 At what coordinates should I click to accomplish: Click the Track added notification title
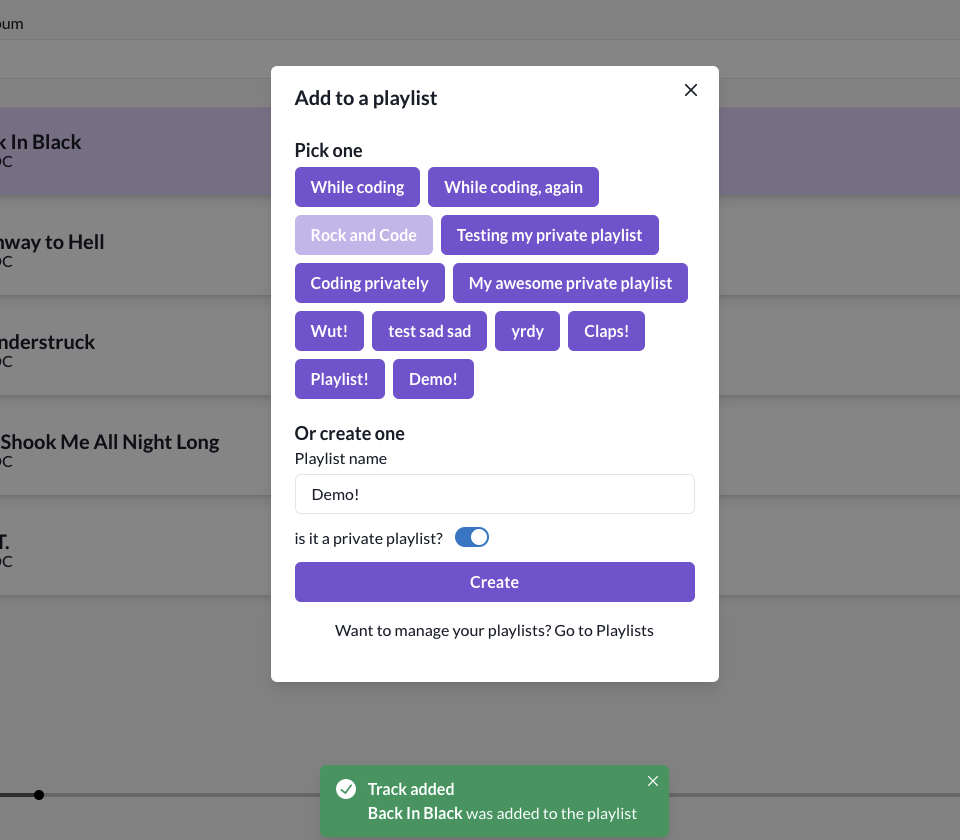click(411, 789)
